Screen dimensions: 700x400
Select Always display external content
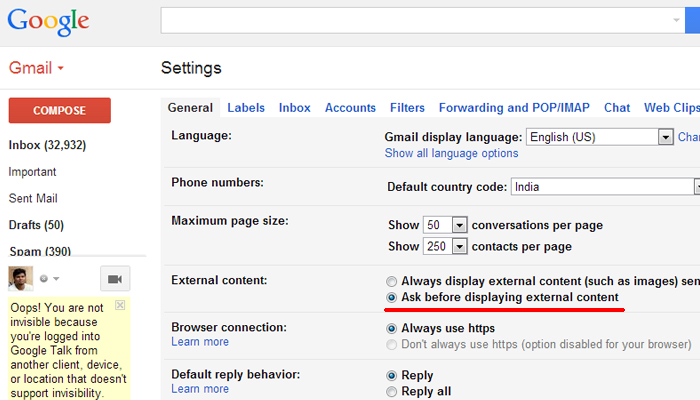click(x=392, y=281)
